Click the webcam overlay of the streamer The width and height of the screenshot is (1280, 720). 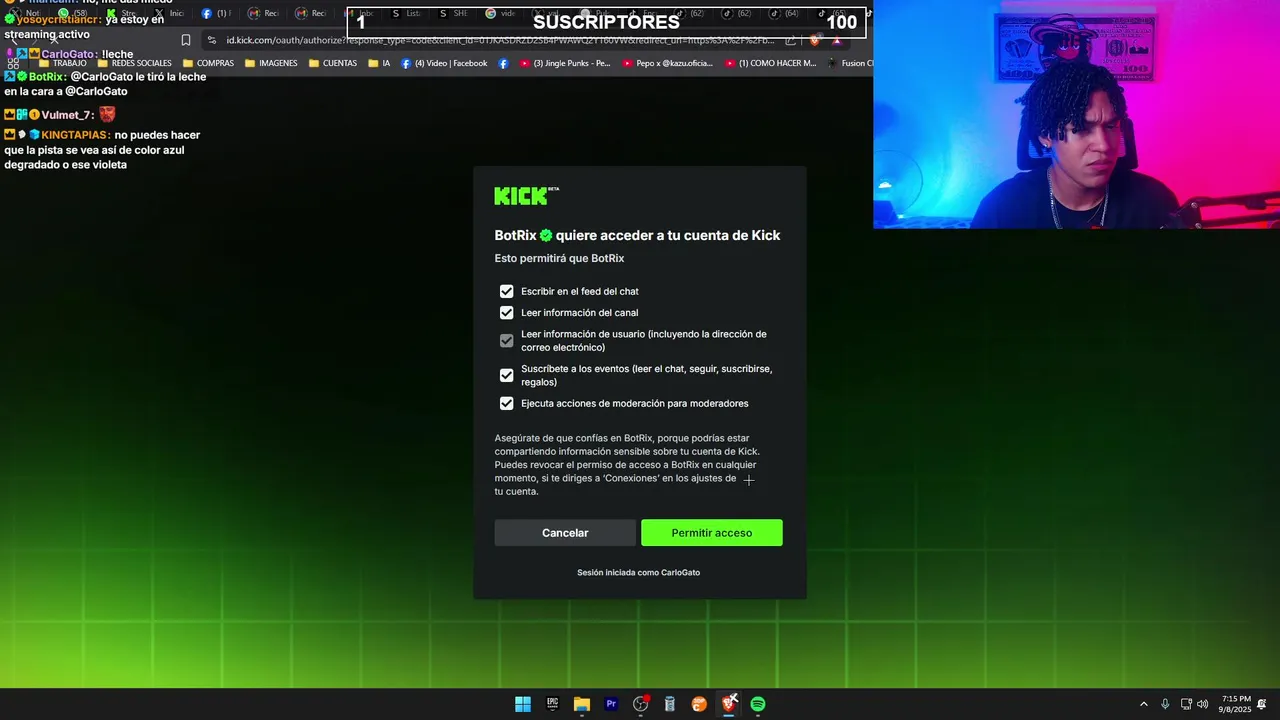pos(1076,114)
